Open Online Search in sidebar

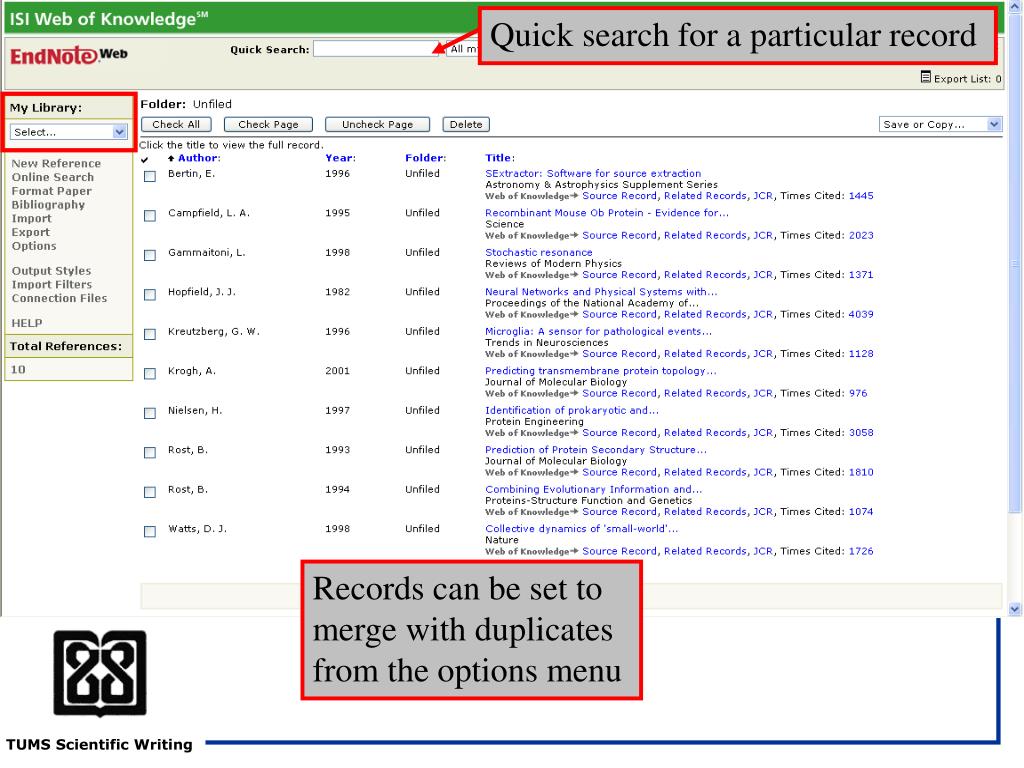tap(53, 177)
